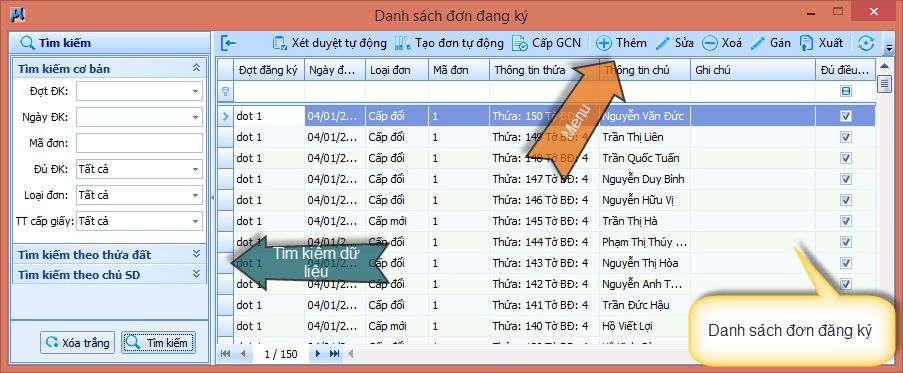Uncheck the Trần Thị Liên row checkbox
The height and width of the screenshot is (373, 903).
[845, 137]
